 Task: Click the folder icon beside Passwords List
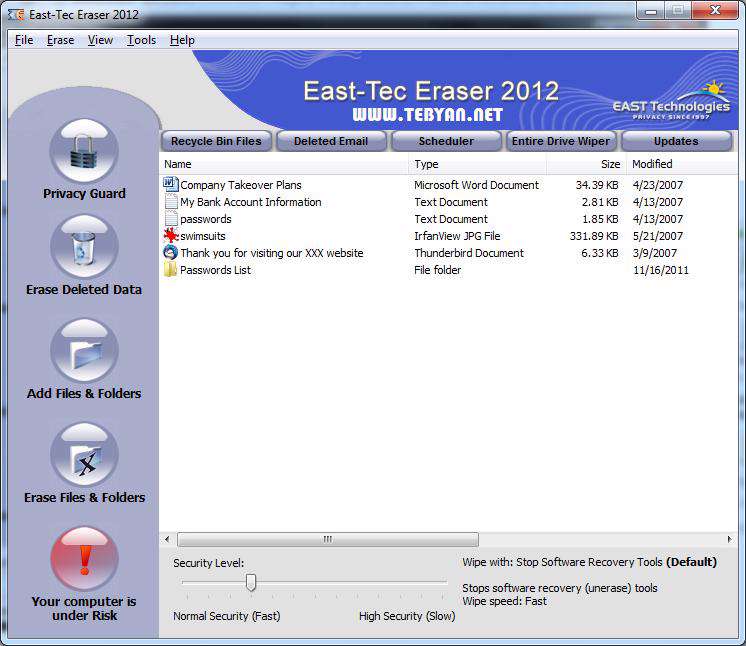[x=170, y=270]
